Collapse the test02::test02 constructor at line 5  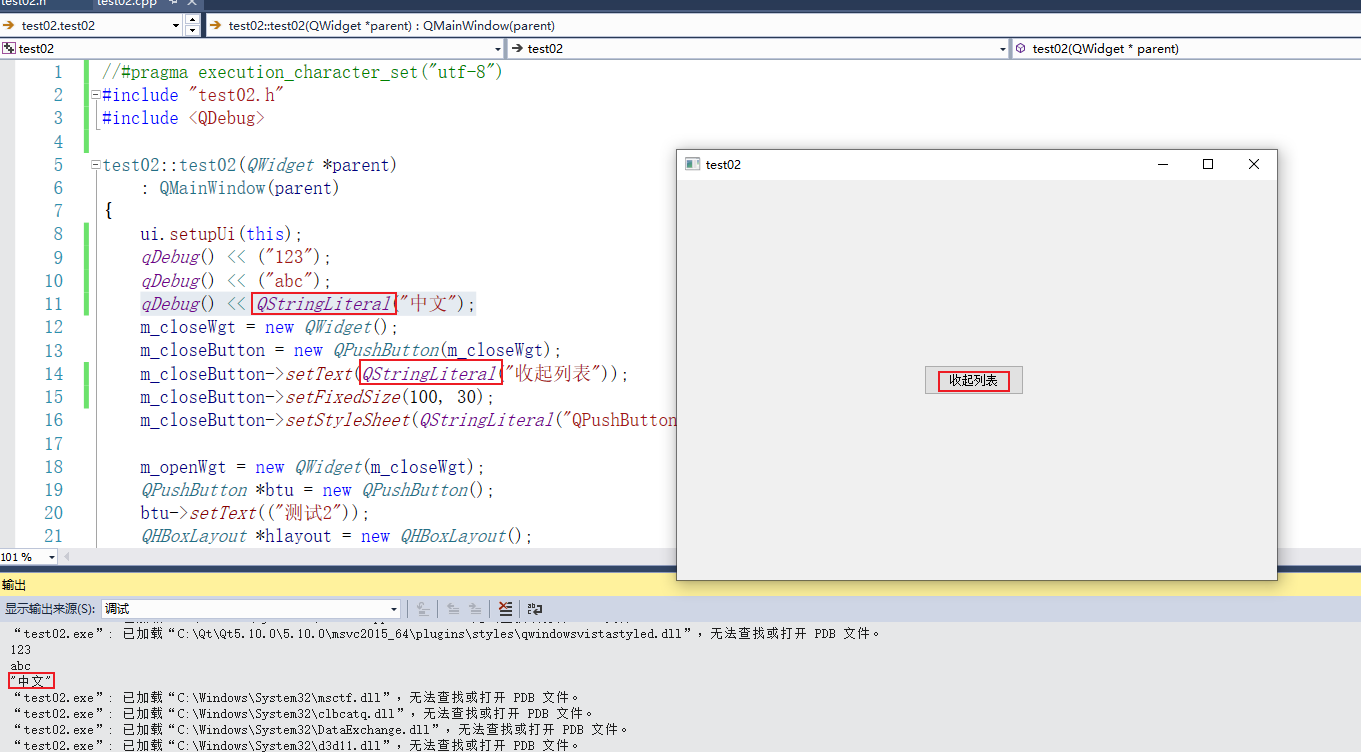[x=95, y=165]
